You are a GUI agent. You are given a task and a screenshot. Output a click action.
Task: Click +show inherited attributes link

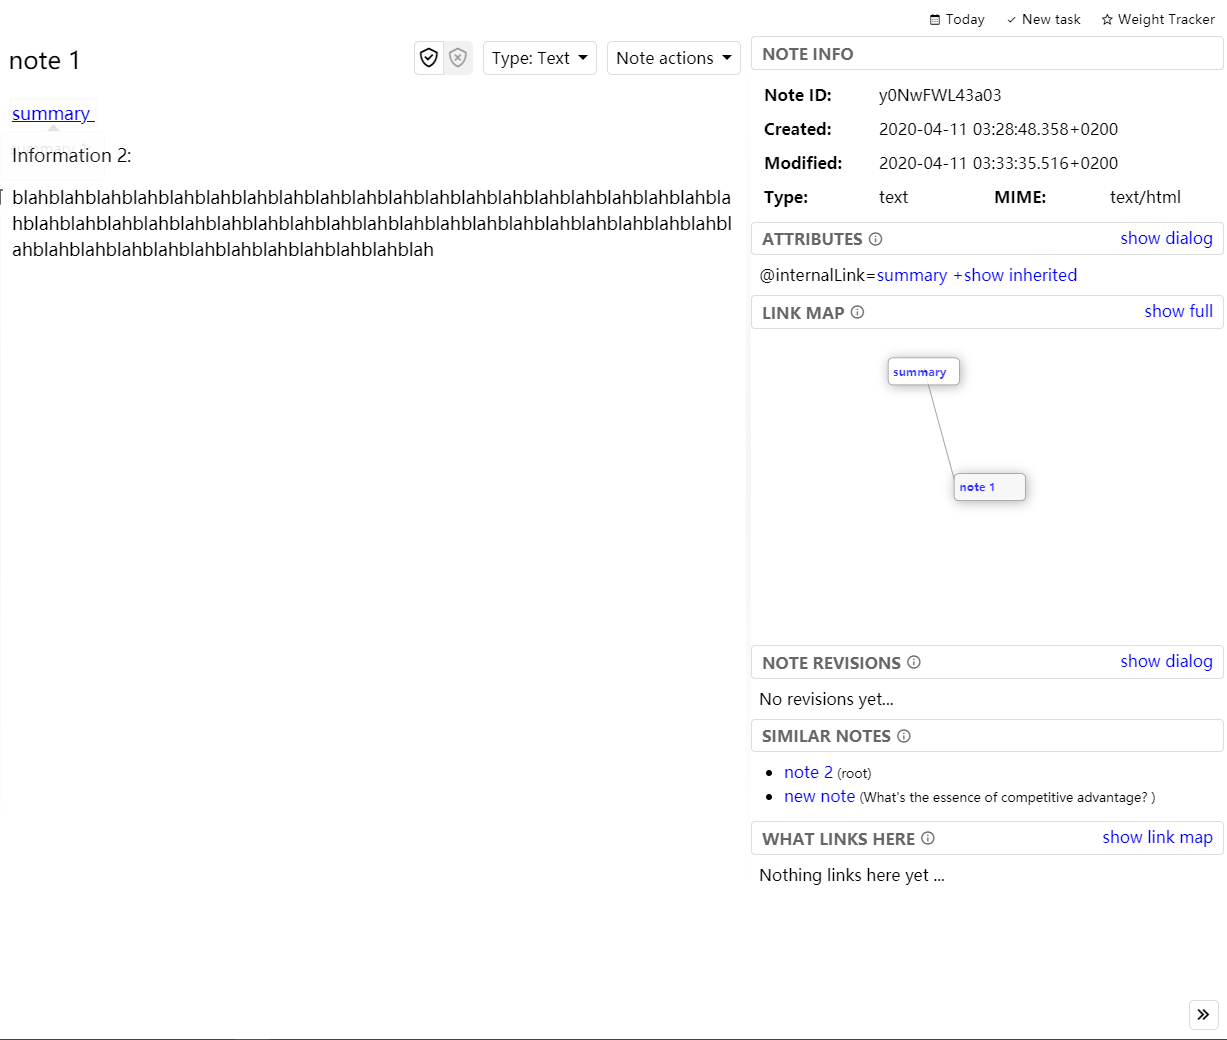[1015, 275]
